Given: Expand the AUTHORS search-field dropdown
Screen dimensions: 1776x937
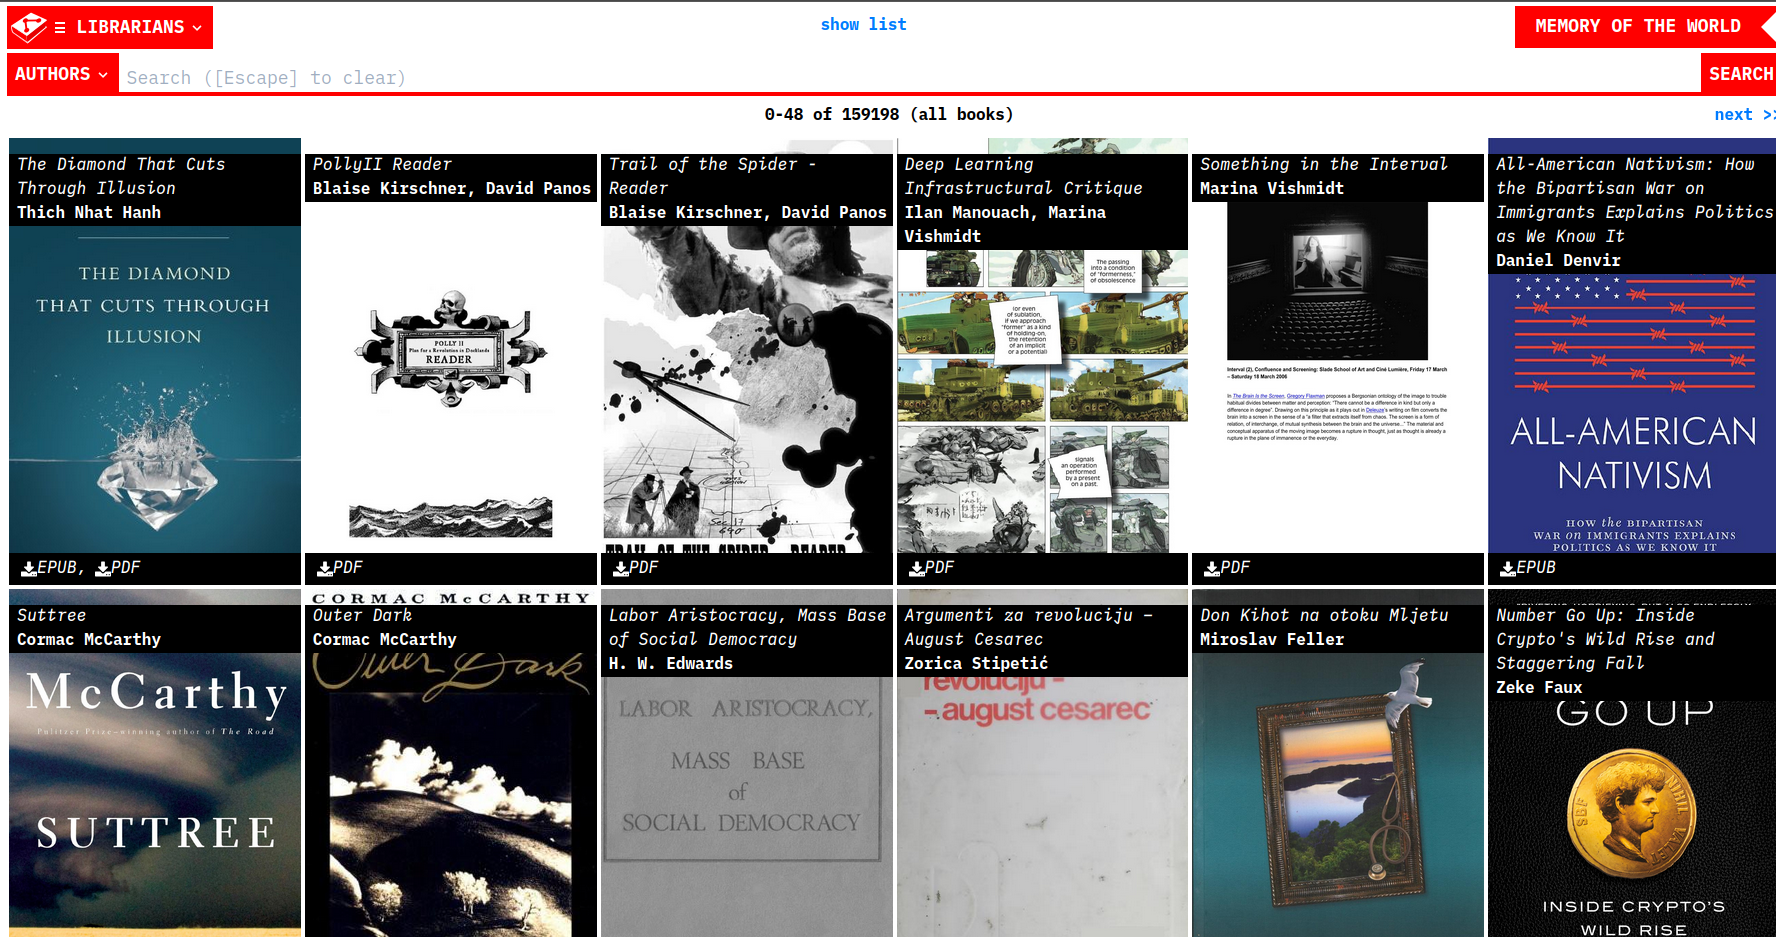Looking at the screenshot, I should (x=62, y=74).
